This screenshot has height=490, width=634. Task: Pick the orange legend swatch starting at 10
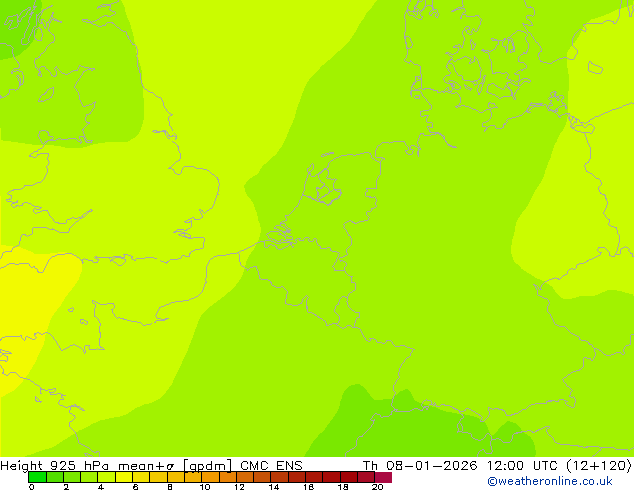pyautogui.click(x=210, y=477)
